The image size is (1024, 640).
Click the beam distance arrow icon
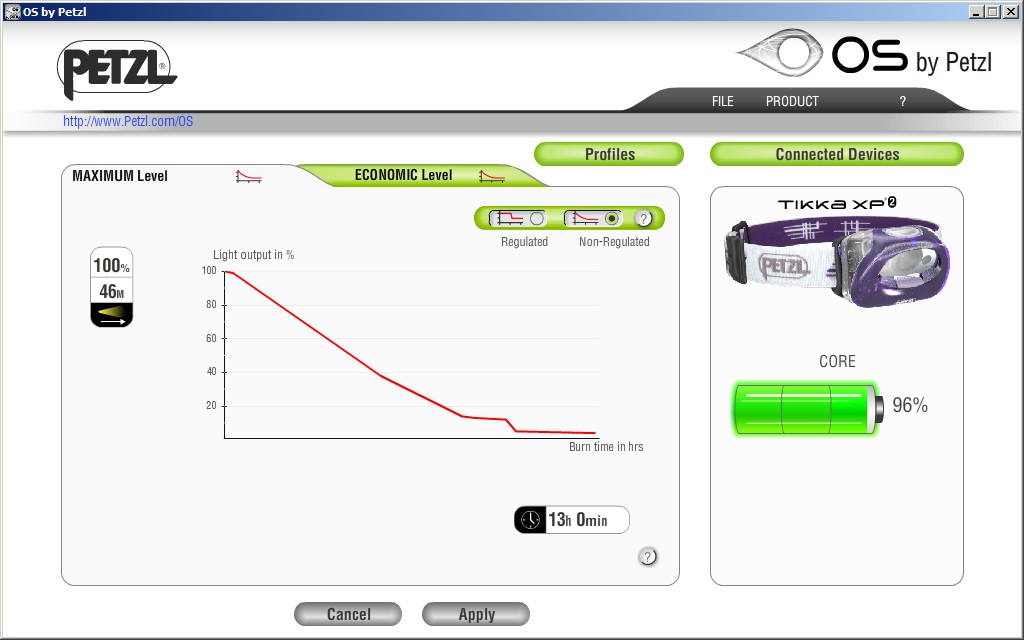point(112,315)
